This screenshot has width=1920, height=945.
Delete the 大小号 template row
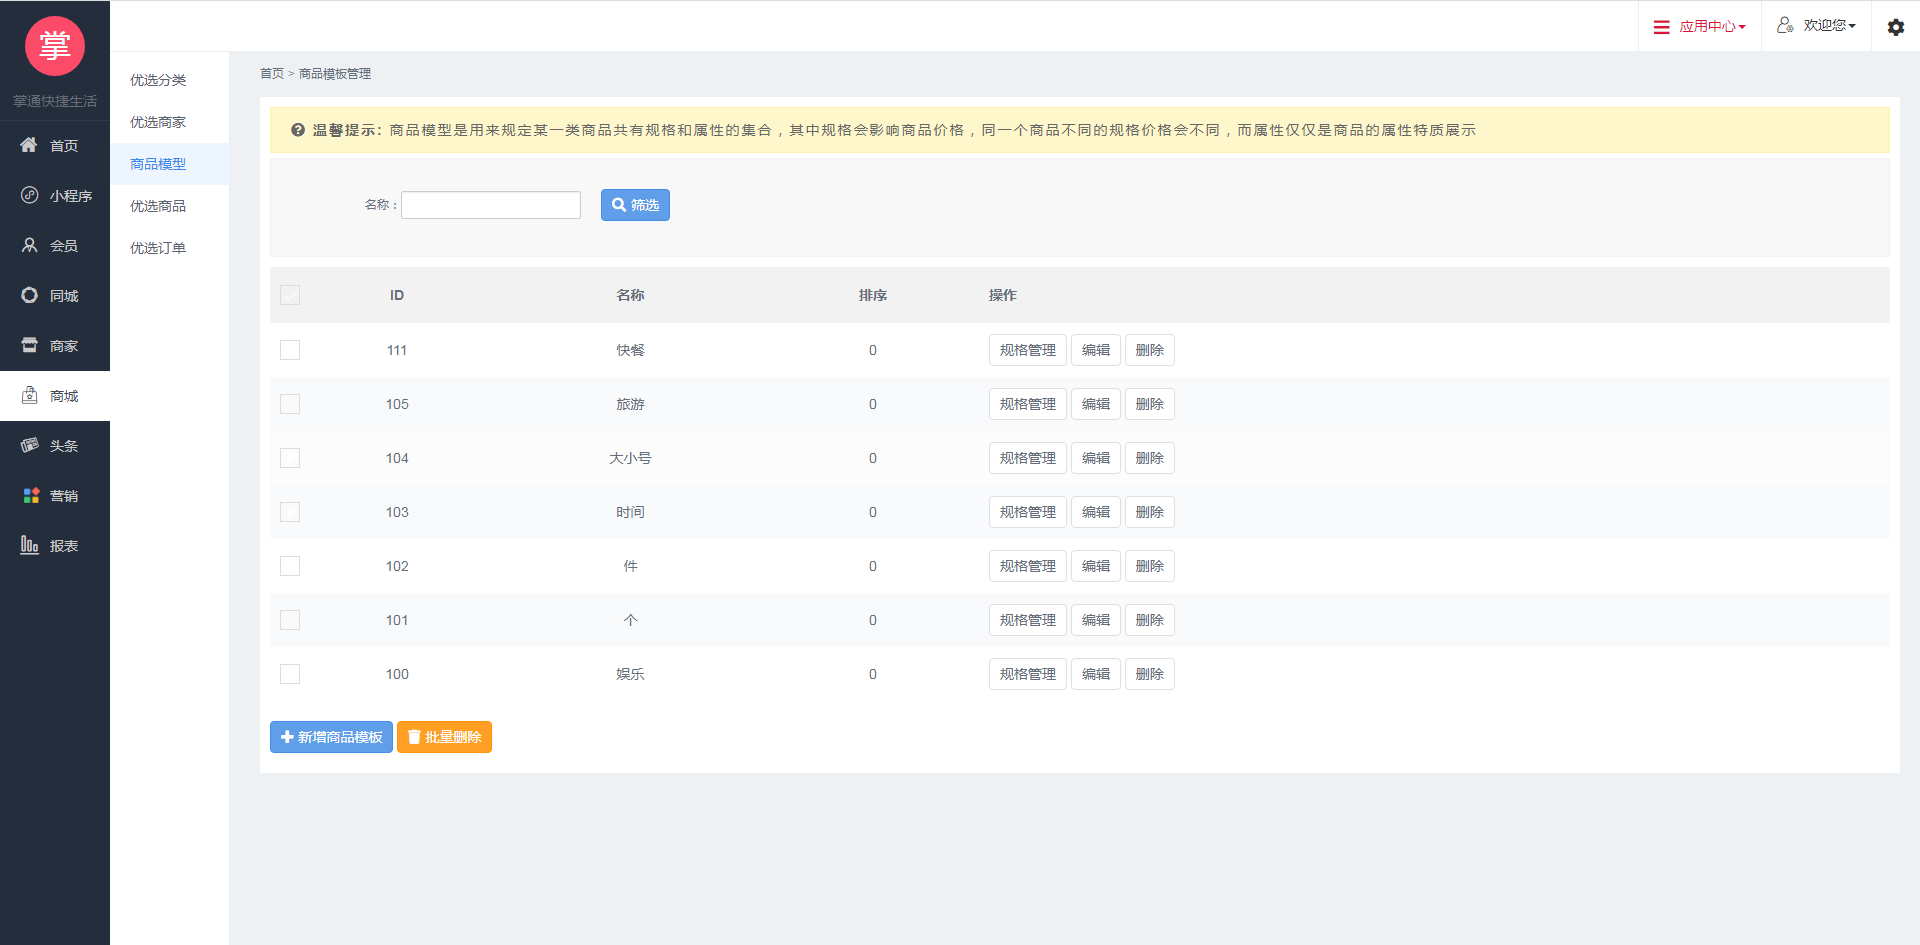1149,458
